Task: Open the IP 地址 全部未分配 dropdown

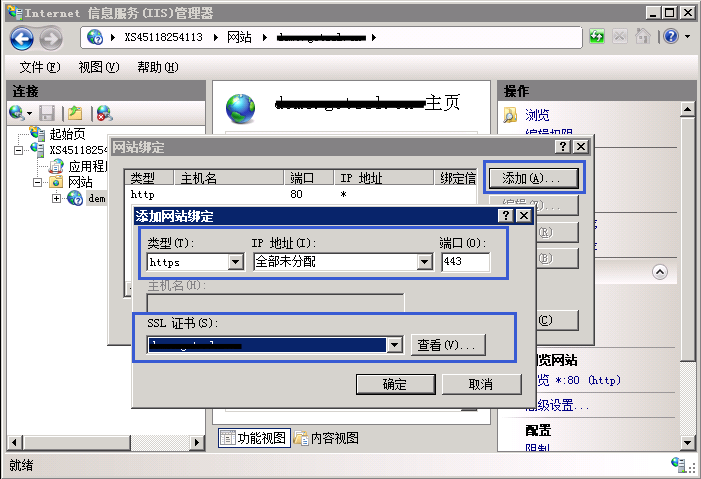Action: point(424,262)
